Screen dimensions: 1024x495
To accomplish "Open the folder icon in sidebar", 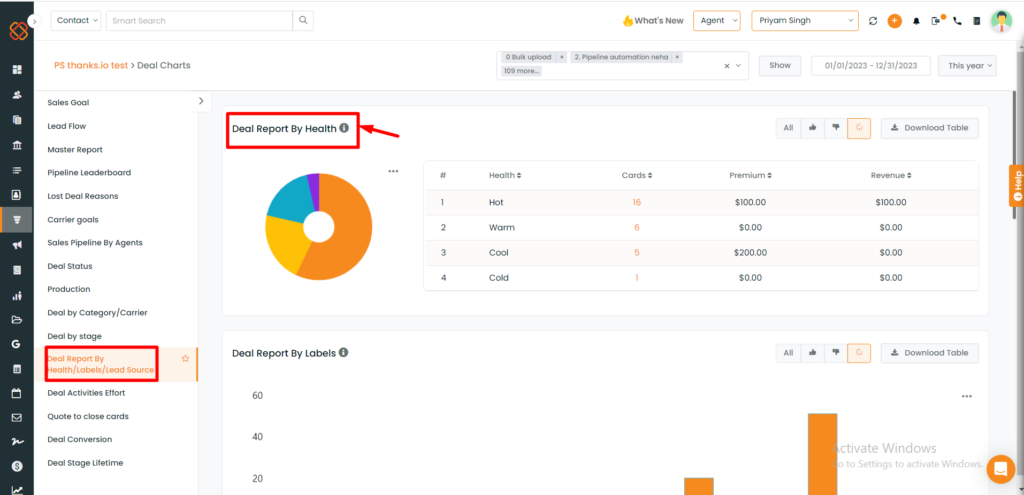I will click(x=17, y=320).
